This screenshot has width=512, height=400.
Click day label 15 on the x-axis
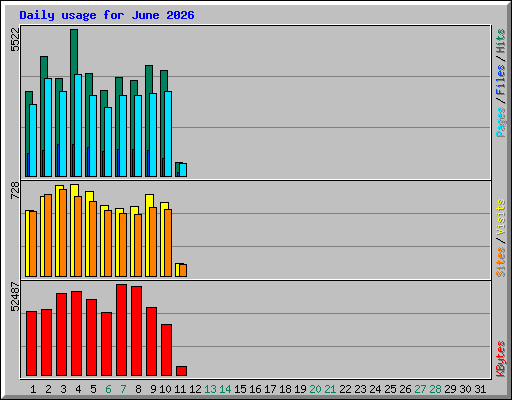pos(240,389)
